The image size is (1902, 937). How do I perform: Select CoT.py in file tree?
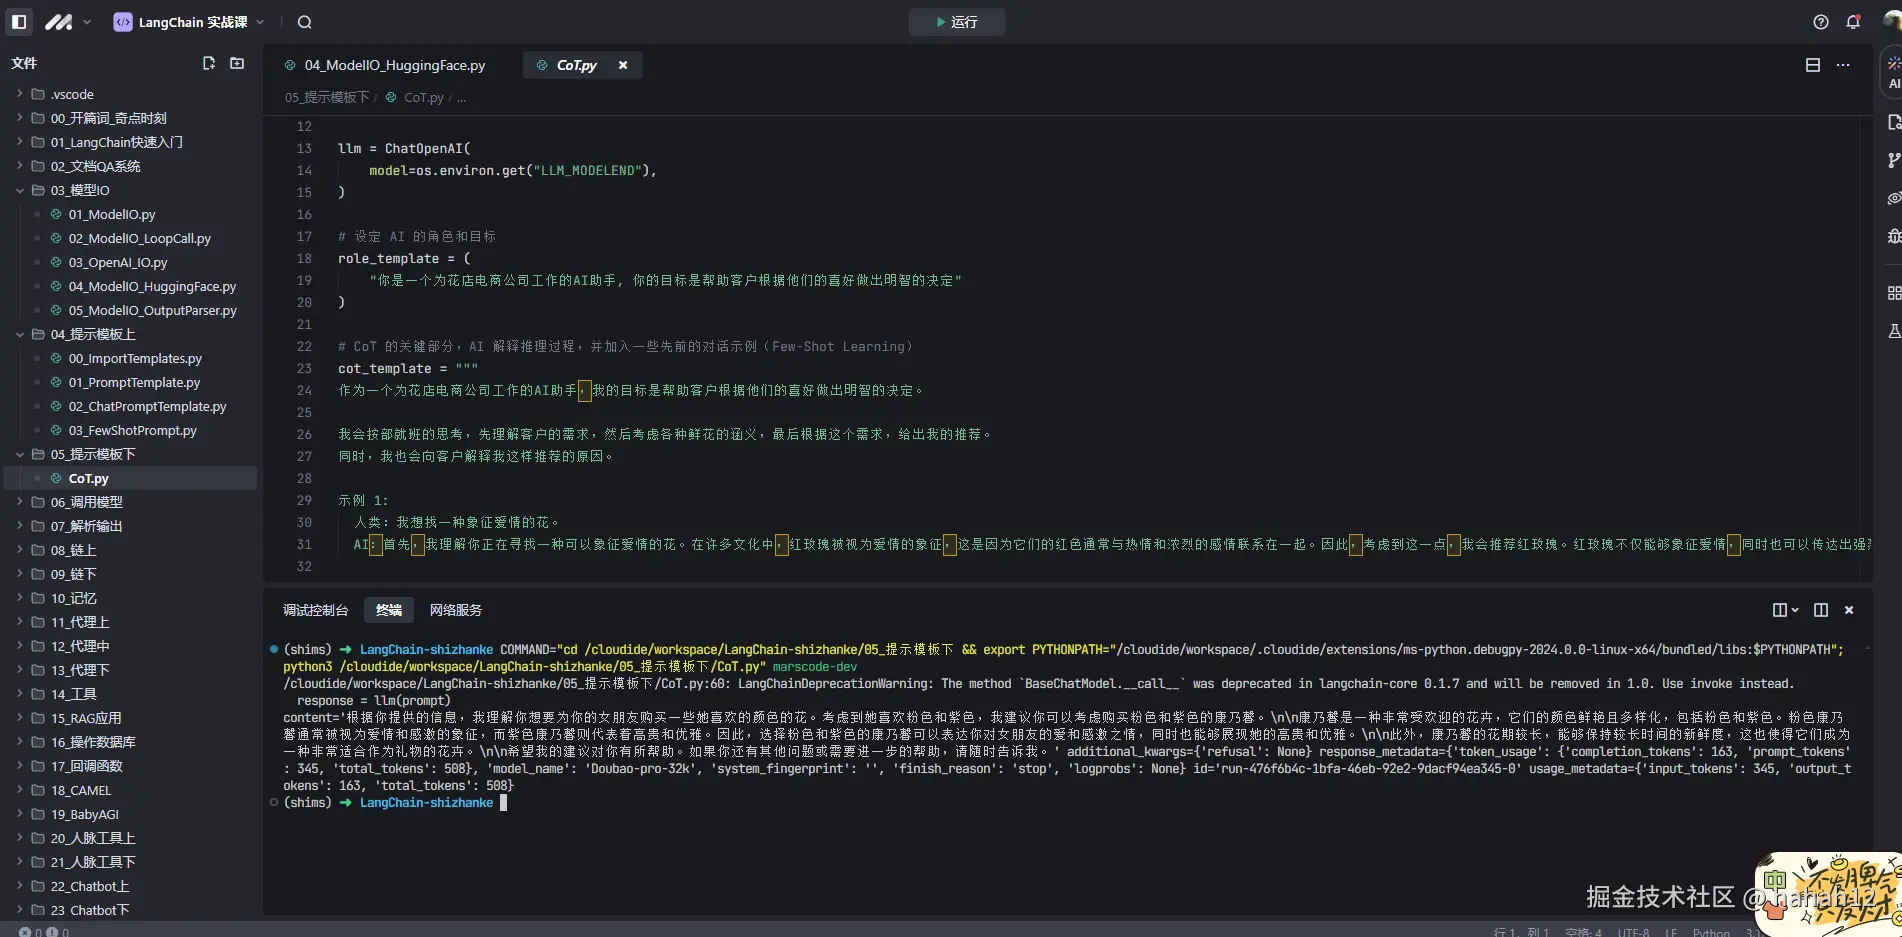[x=130, y=478]
